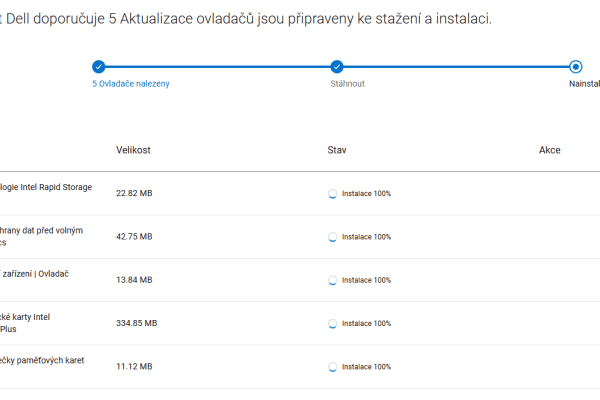
Task: Click the checkmark circle above Stáhnout
Action: click(x=337, y=67)
